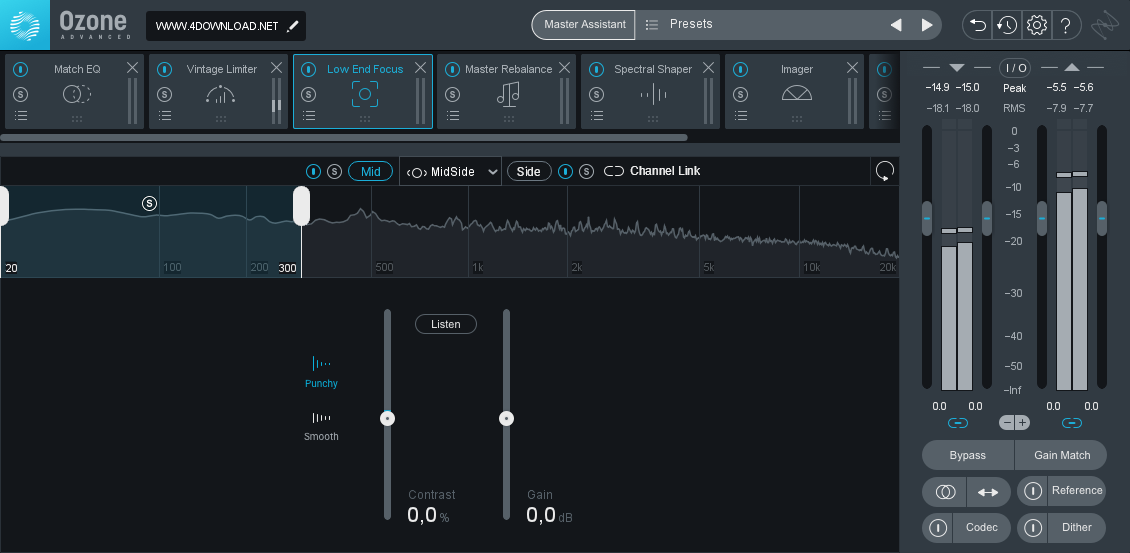This screenshot has width=1130, height=553.
Task: Toggle power for Low End Focus module
Action: tap(308, 69)
